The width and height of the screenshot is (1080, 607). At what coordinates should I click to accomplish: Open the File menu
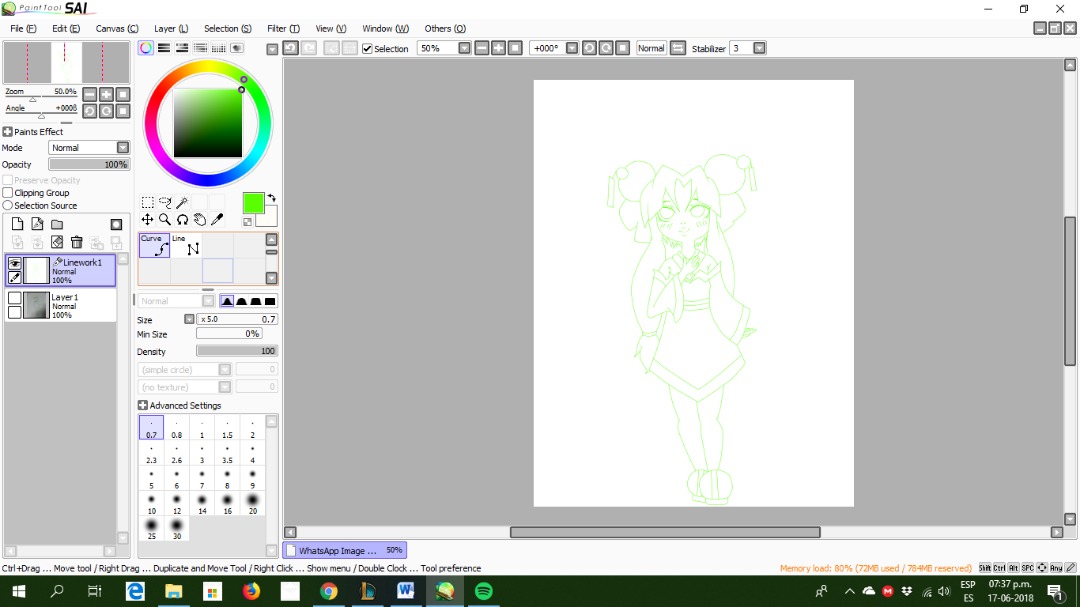[x=23, y=28]
